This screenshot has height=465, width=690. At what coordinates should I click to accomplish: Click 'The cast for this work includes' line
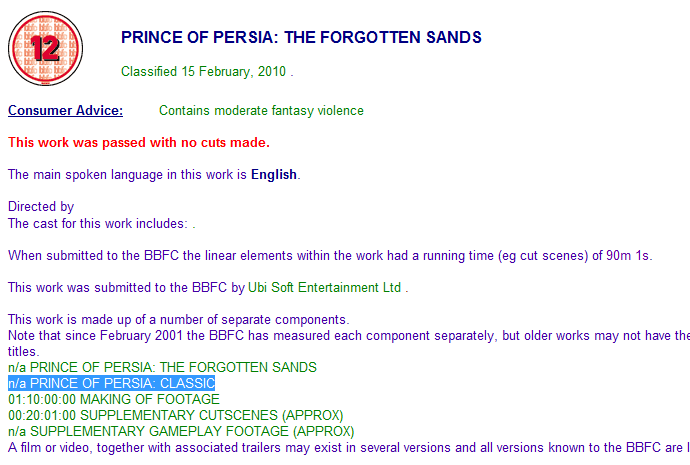coord(100,223)
